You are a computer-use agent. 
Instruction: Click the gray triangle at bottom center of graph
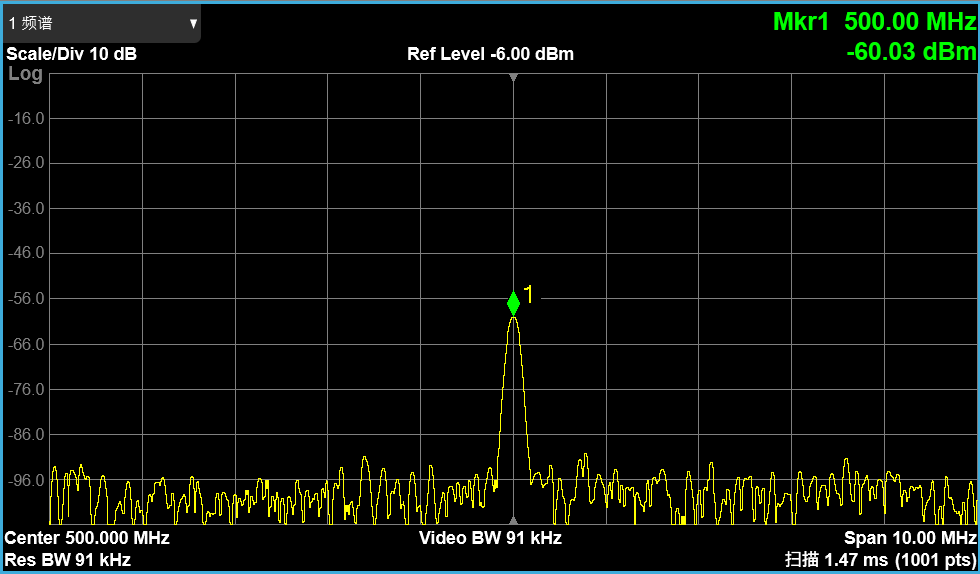pyautogui.click(x=513, y=521)
